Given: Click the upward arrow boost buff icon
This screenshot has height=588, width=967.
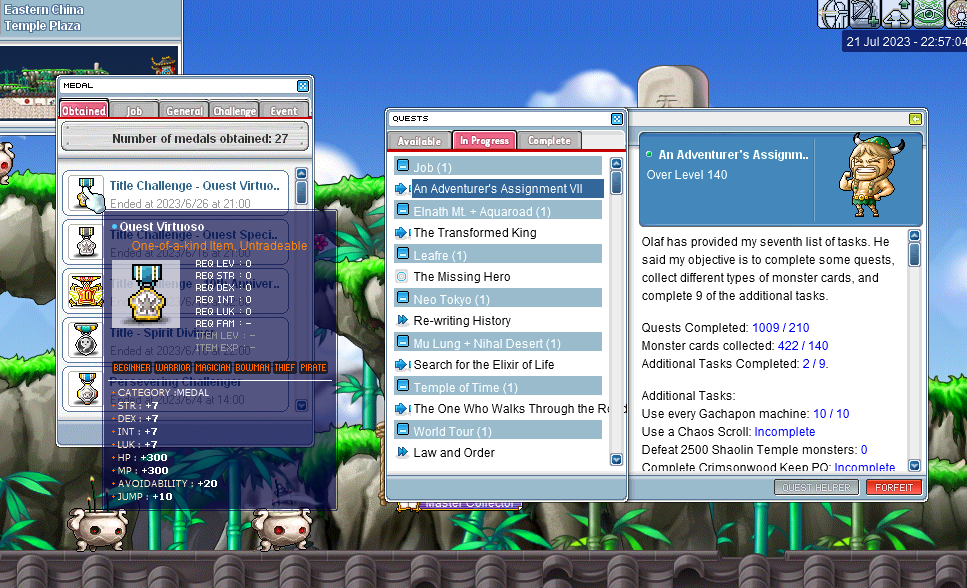Looking at the screenshot, I should tap(898, 14).
